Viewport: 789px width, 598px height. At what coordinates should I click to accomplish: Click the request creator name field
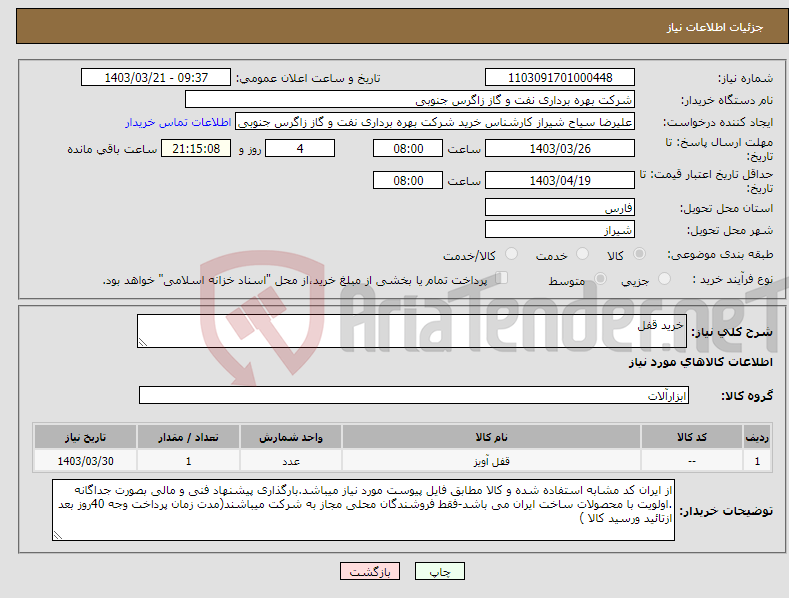435,122
